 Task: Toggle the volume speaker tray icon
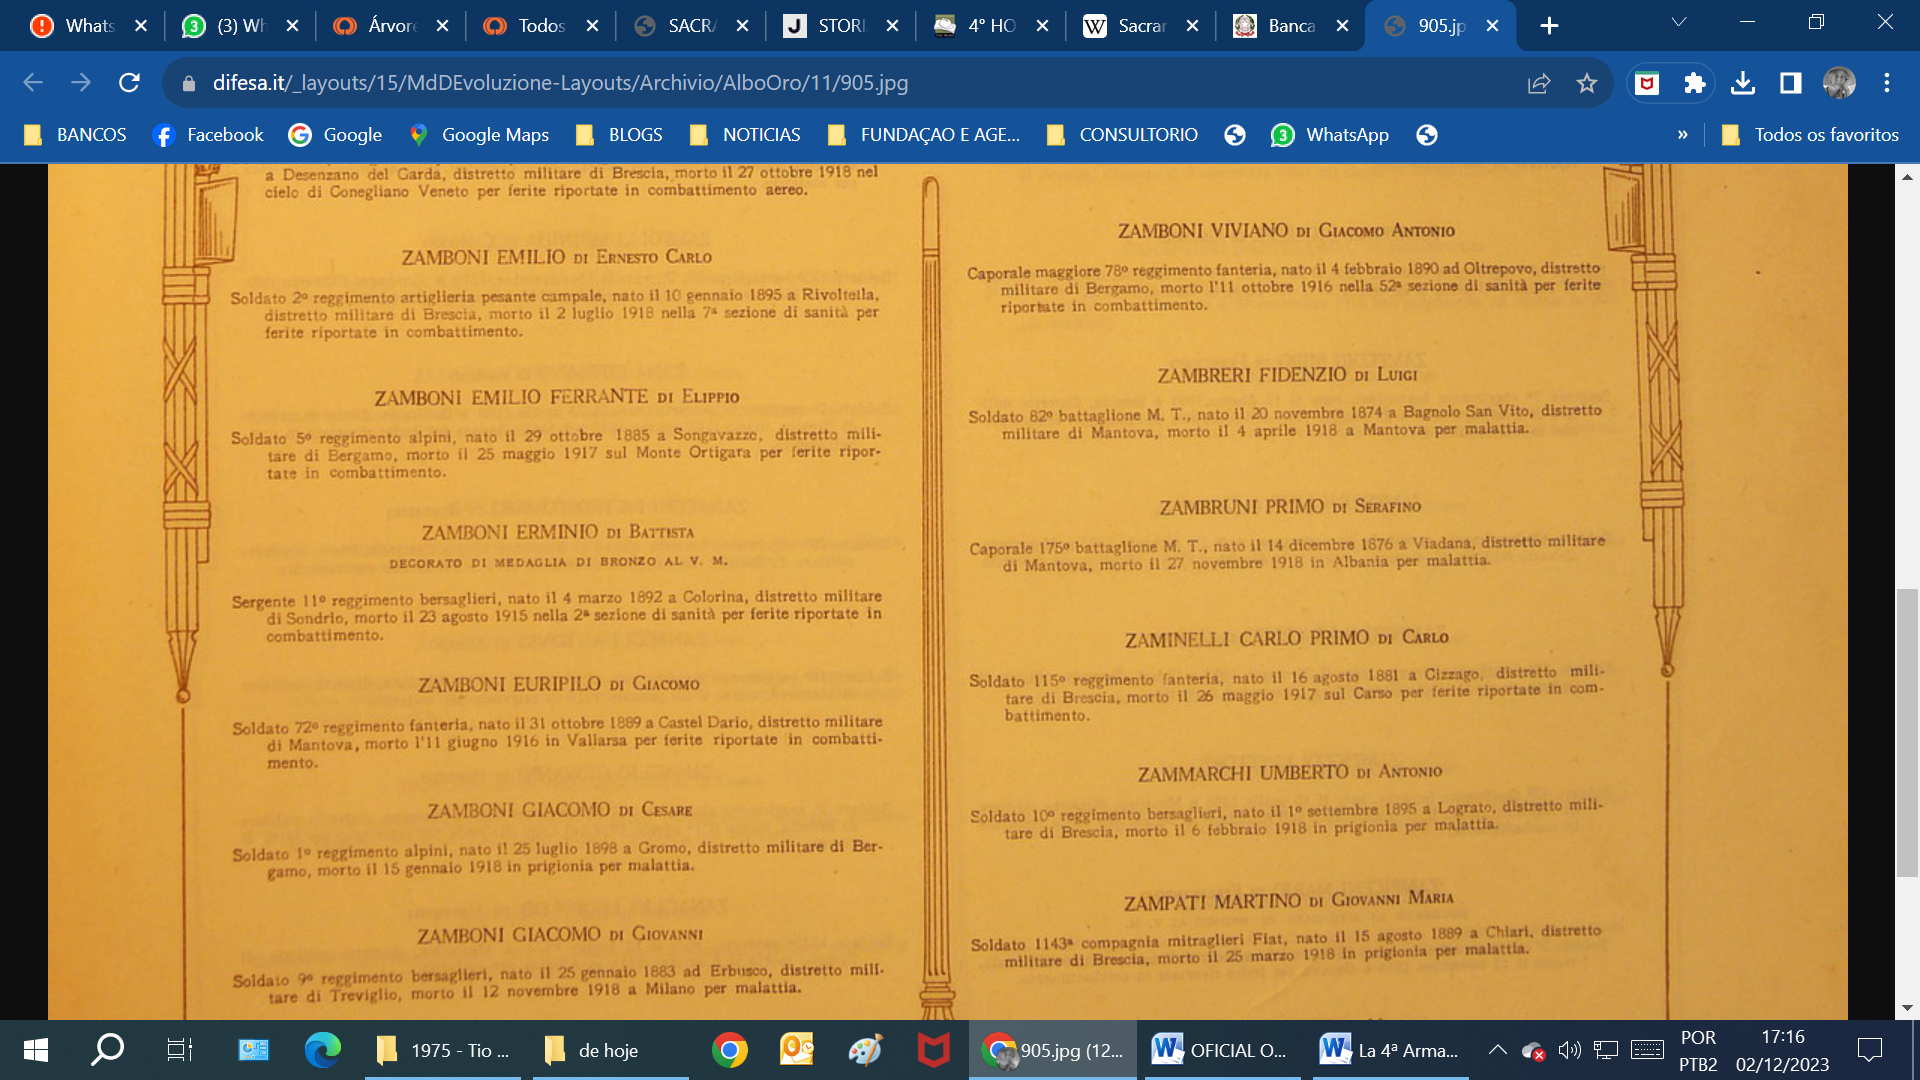pos(1569,1050)
